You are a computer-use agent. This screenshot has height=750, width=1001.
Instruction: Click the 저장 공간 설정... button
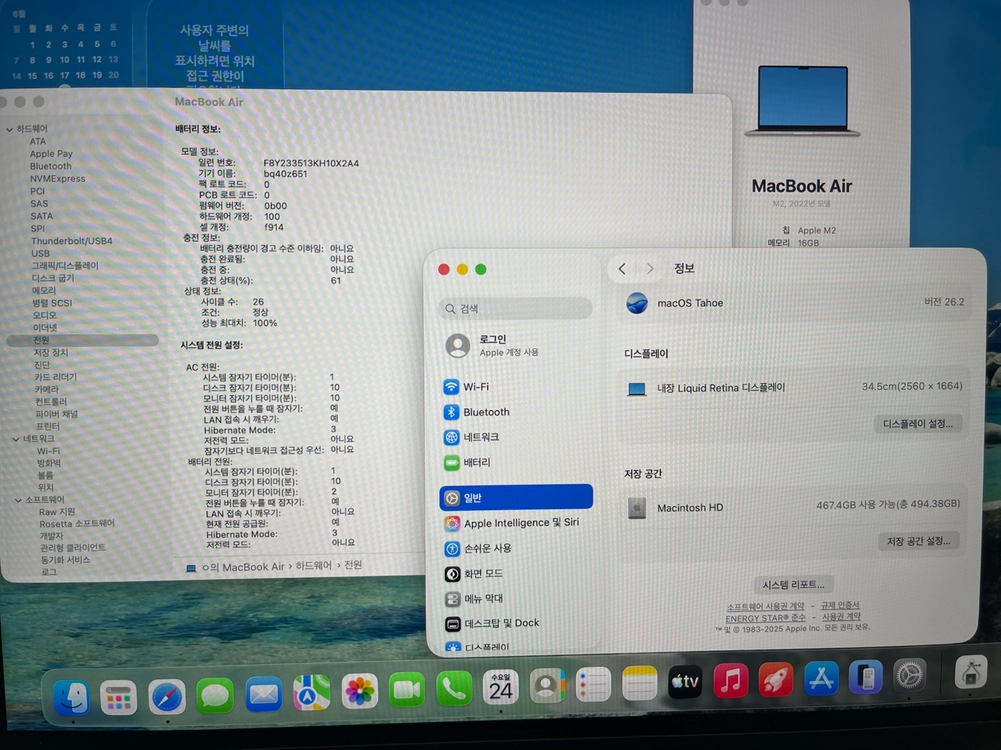coord(919,541)
